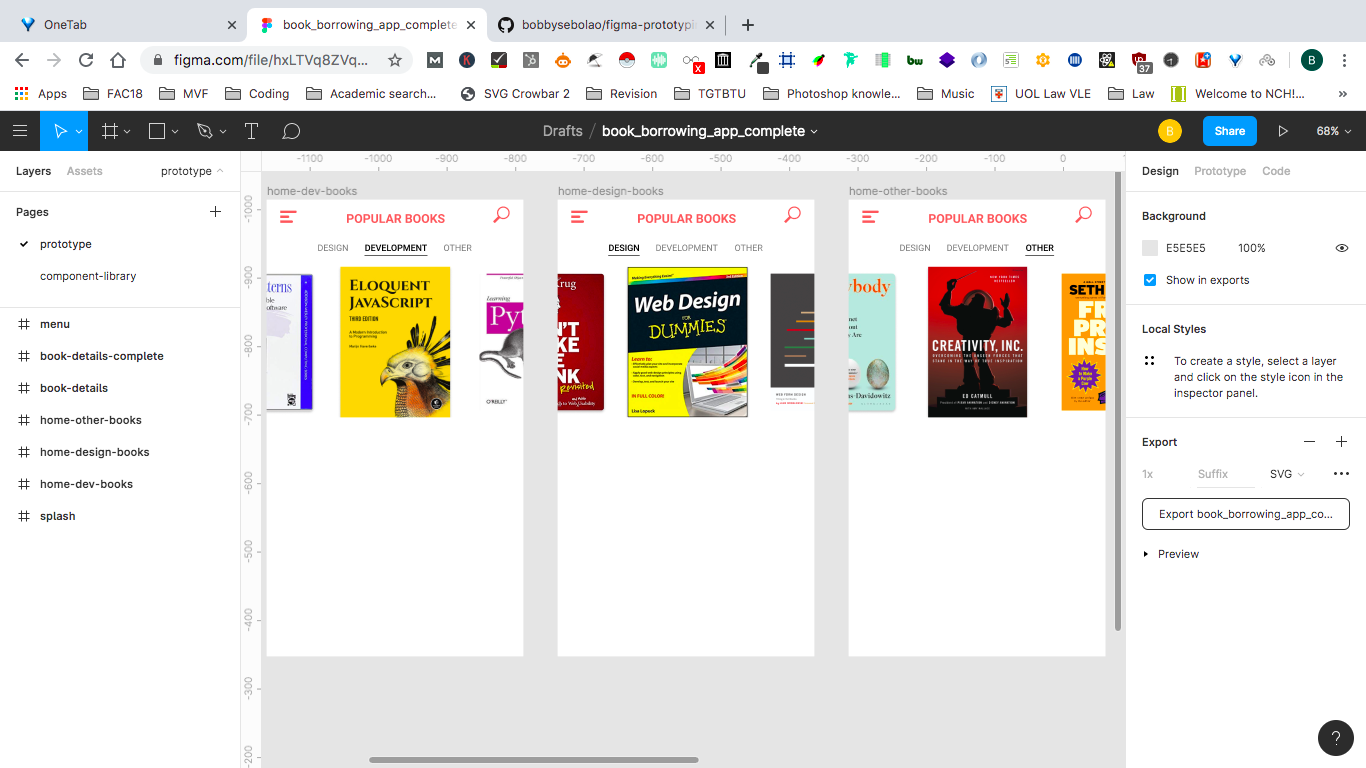
Task: Go to browser home page
Action: tap(118, 60)
